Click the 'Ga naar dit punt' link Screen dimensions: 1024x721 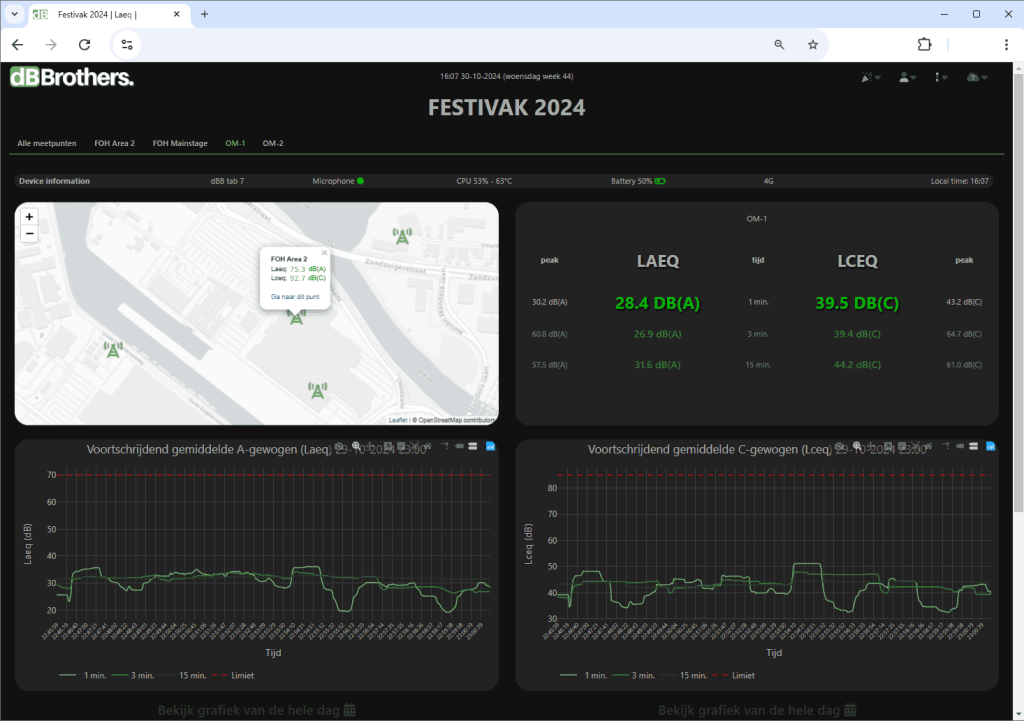(296, 297)
